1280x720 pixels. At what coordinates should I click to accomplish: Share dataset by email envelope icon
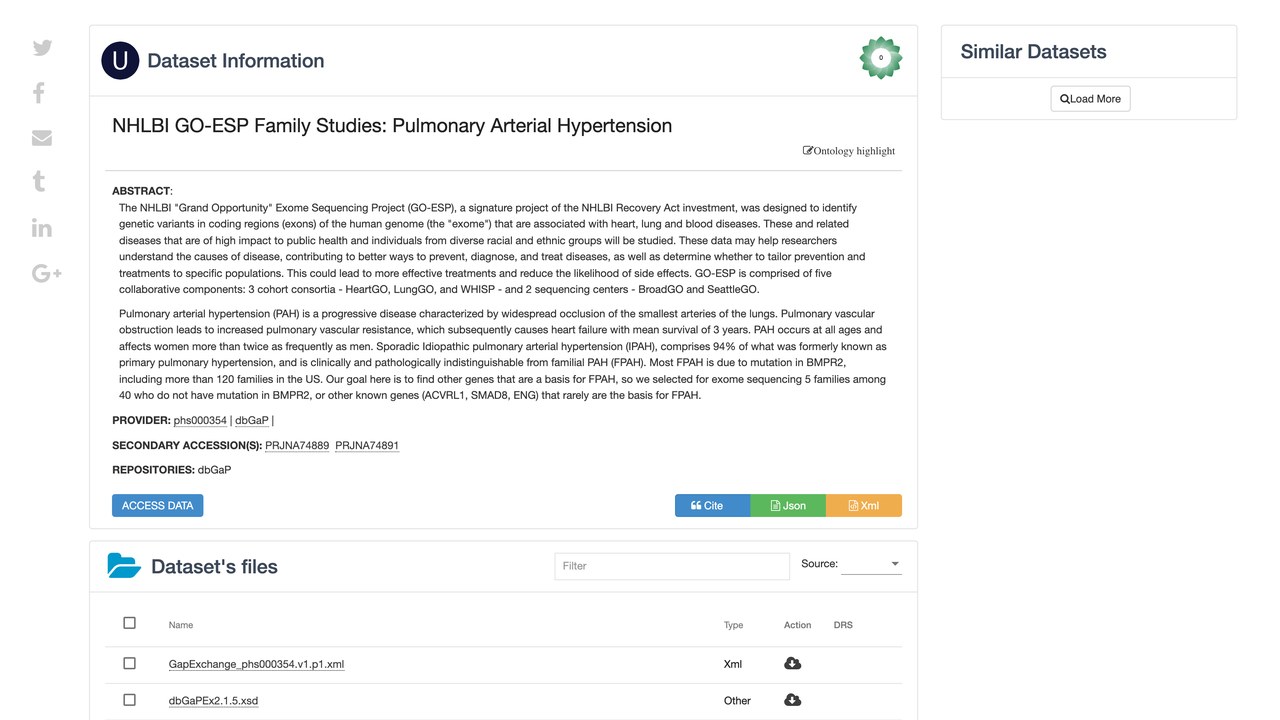pyautogui.click(x=42, y=138)
